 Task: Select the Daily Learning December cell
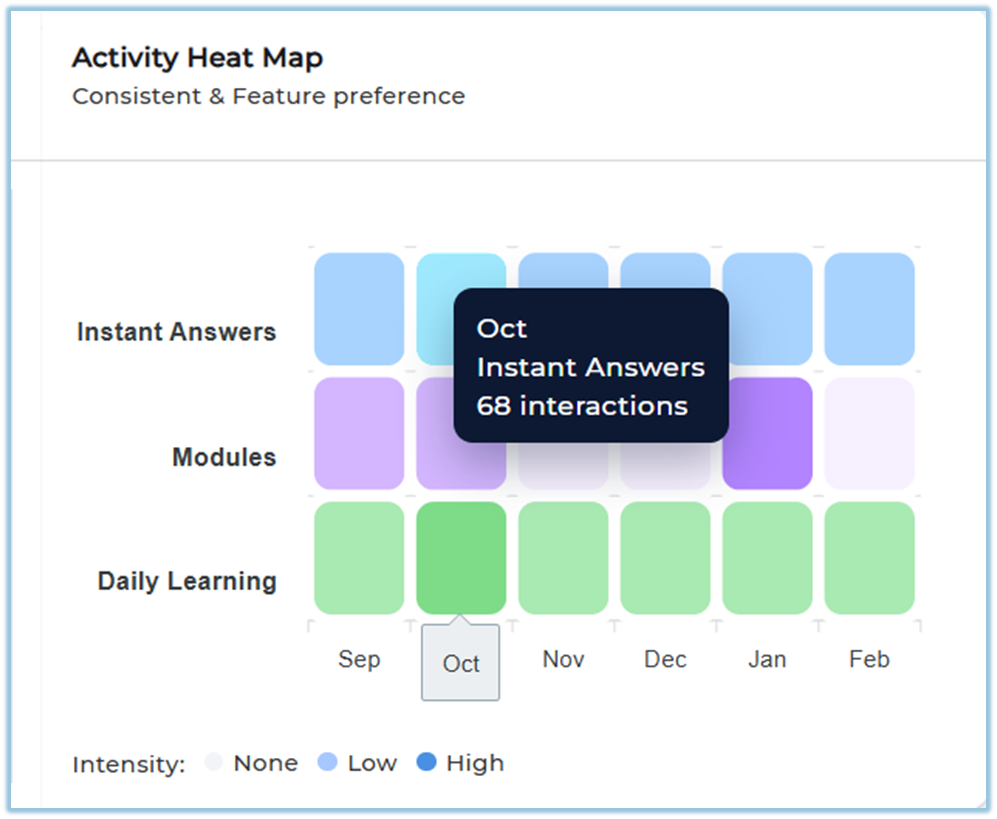pos(665,558)
